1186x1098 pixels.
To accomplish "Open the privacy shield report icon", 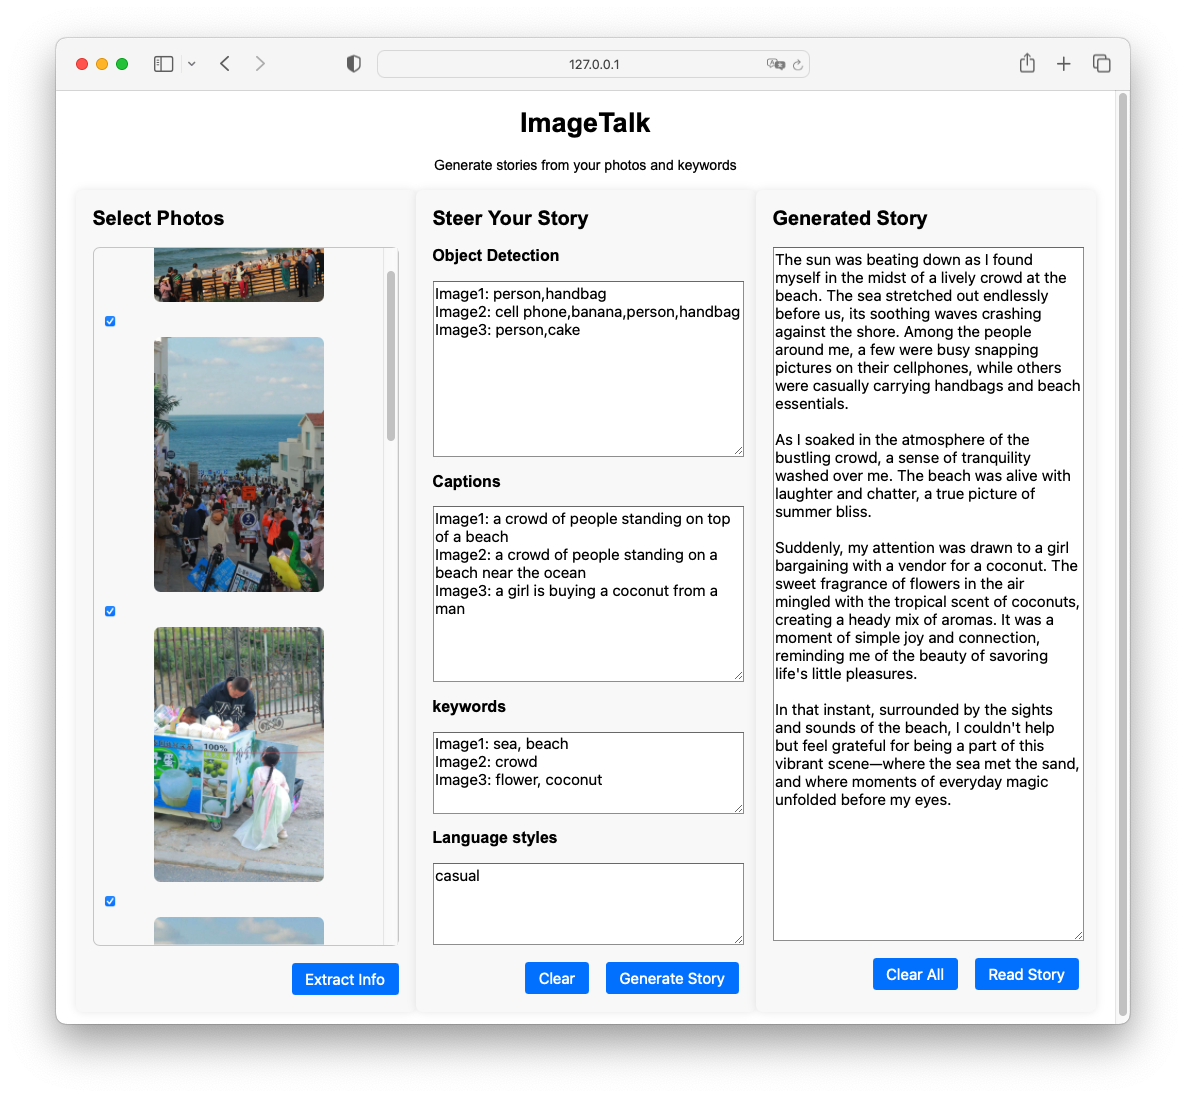I will [x=353, y=64].
